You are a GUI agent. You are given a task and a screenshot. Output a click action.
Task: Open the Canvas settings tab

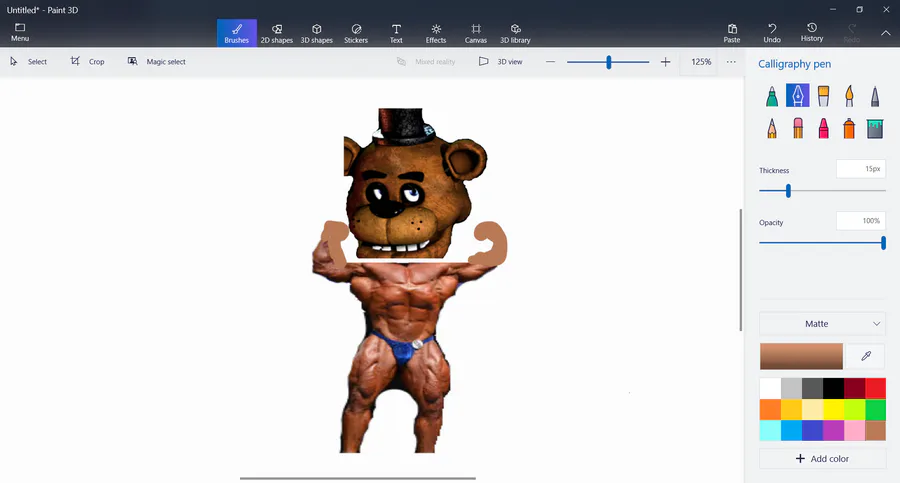(x=476, y=33)
